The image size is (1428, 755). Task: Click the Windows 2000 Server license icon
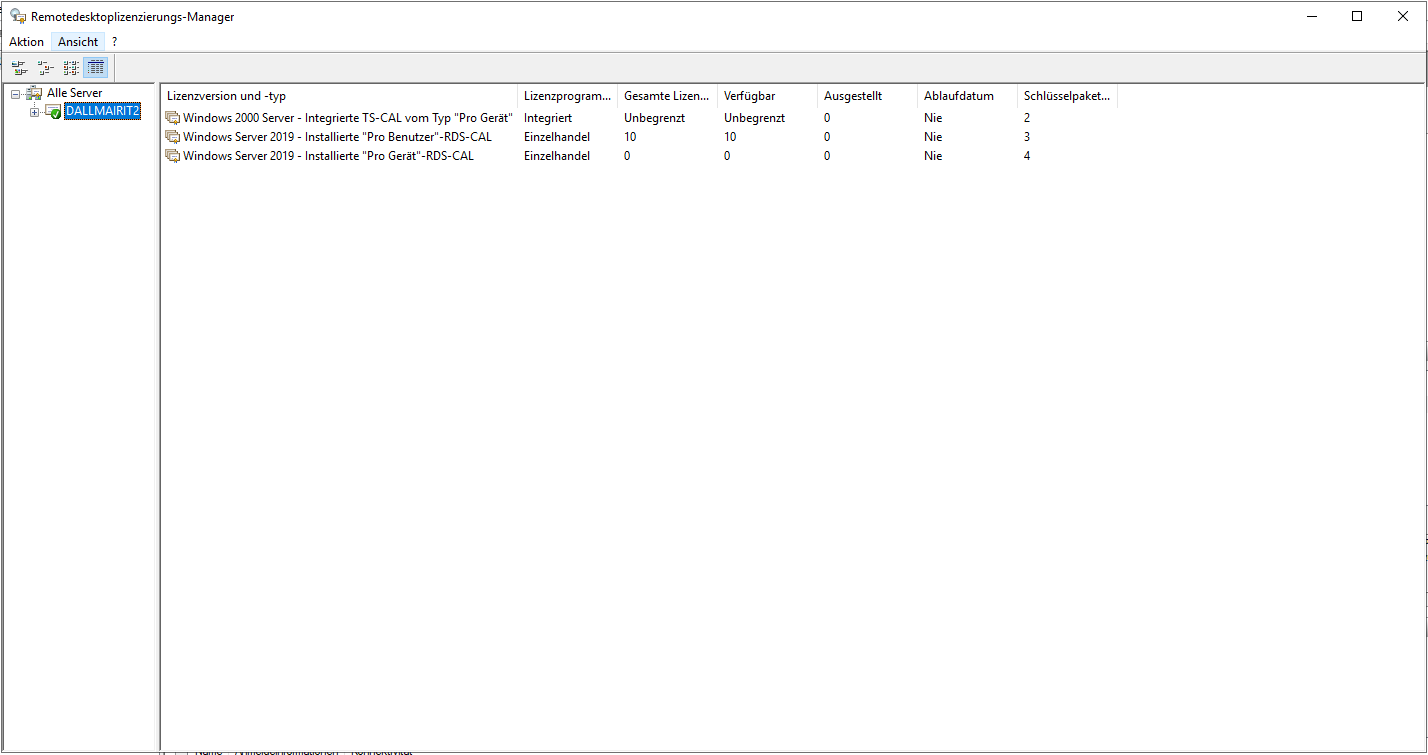[x=173, y=118]
